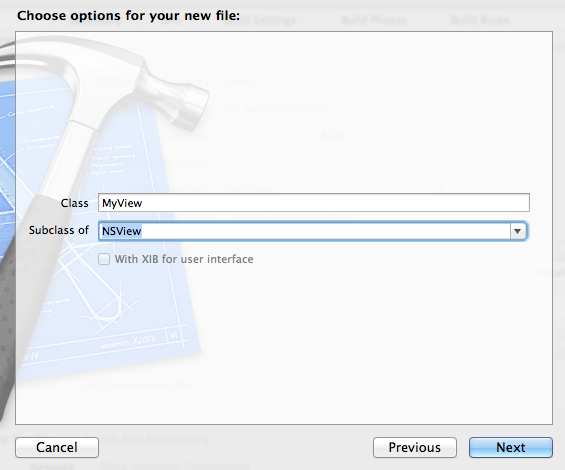Open the Subclass of dropdown arrow
565x470 pixels.
[518, 231]
